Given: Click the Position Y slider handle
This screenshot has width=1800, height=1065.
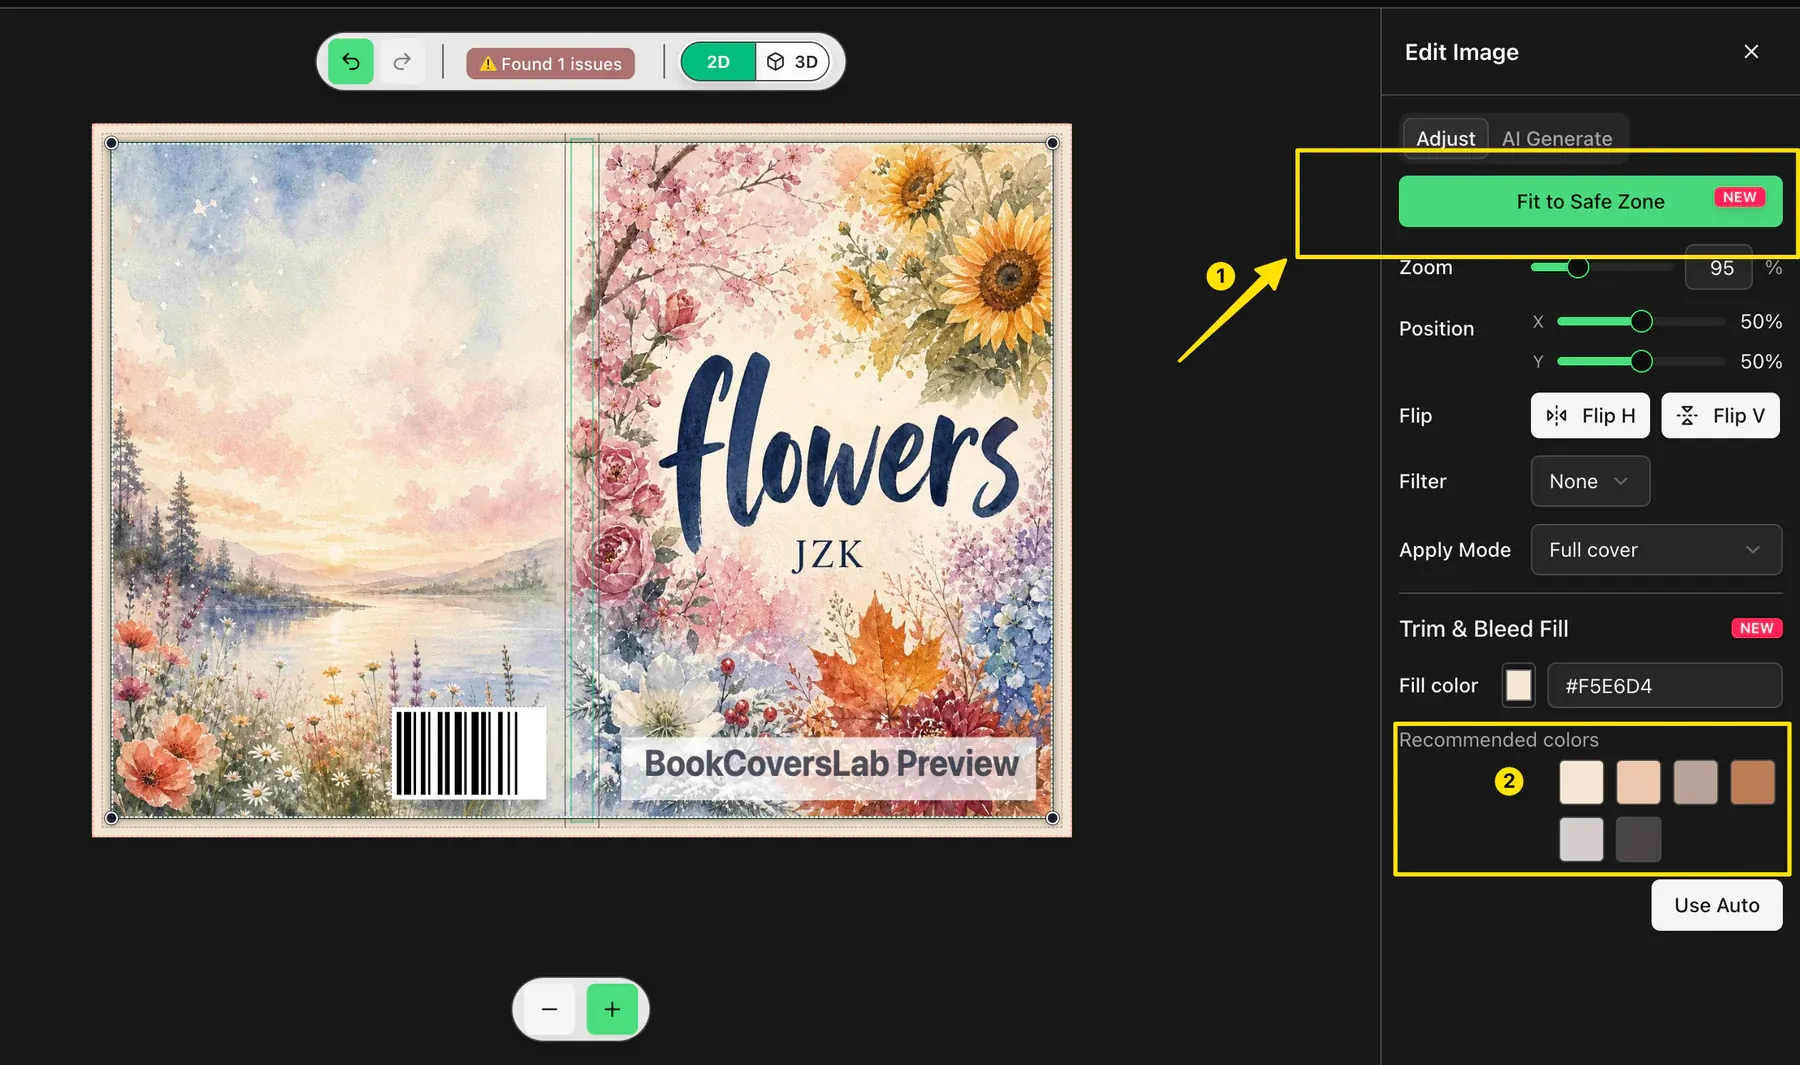Looking at the screenshot, I should point(1641,361).
